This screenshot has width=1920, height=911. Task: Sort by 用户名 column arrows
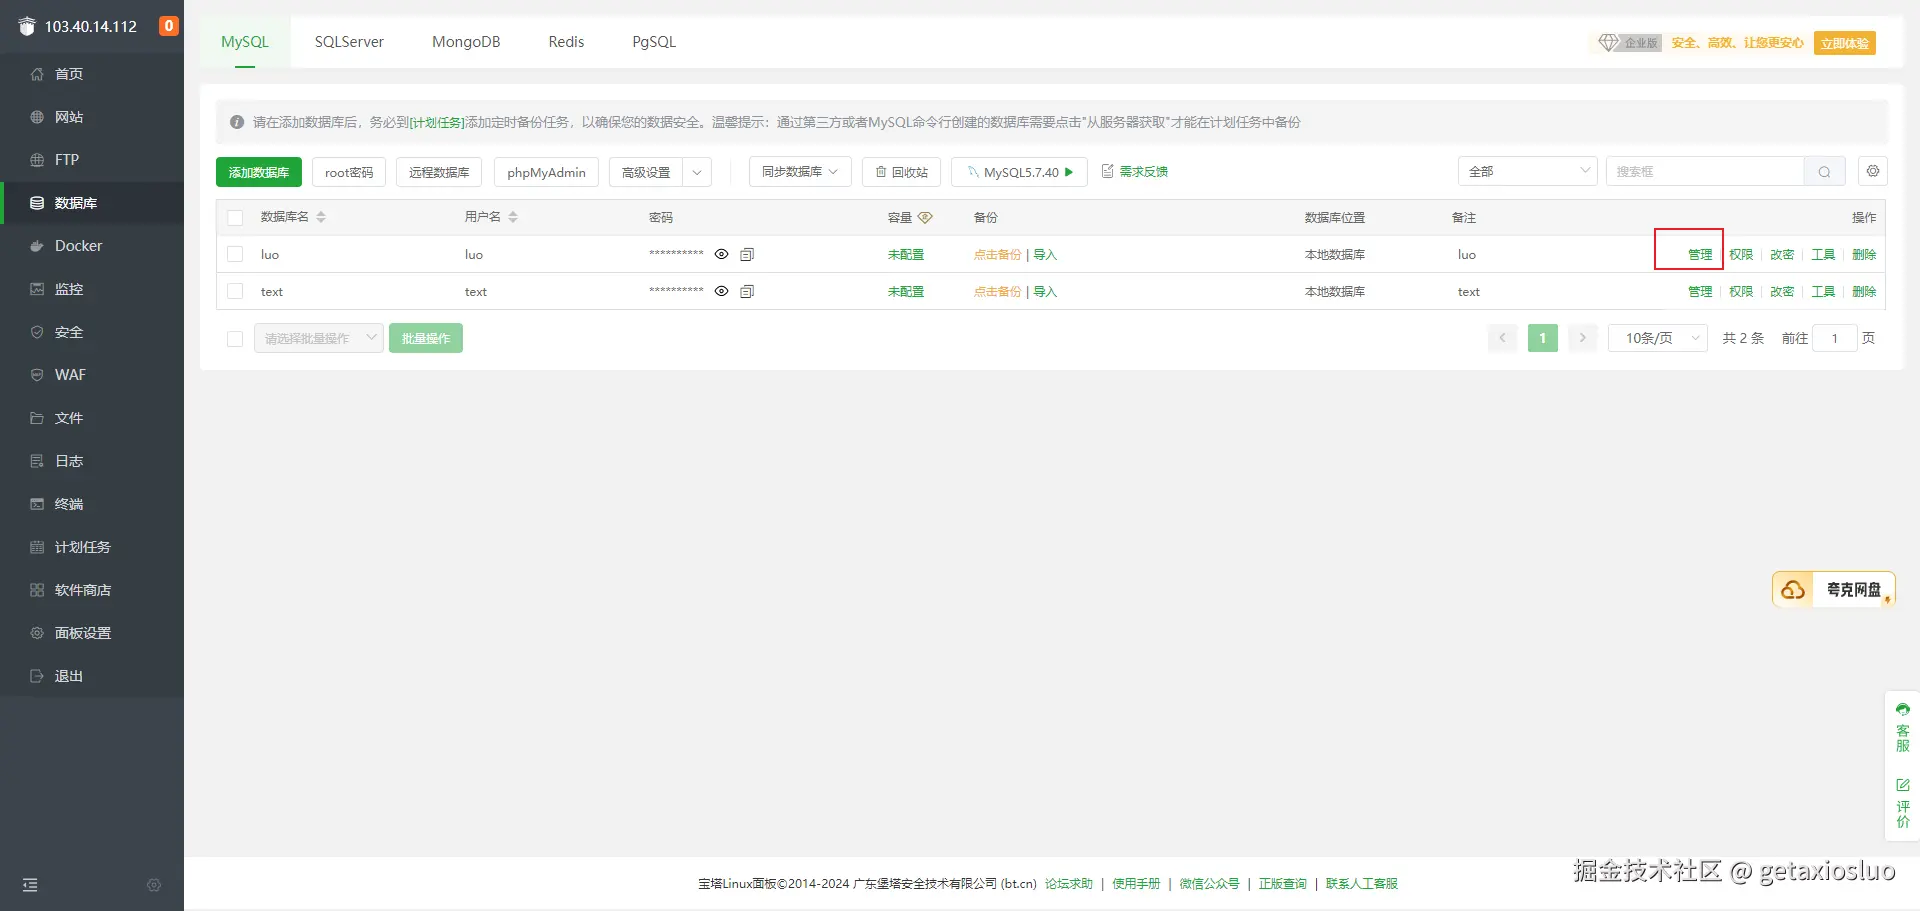(513, 217)
